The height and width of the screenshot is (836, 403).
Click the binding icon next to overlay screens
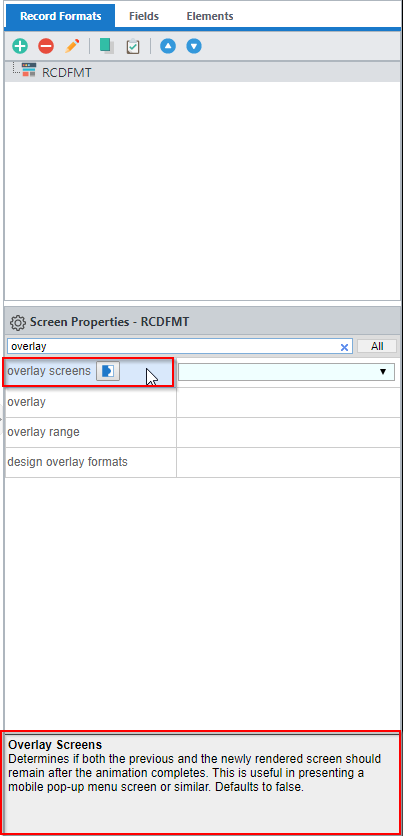(x=108, y=372)
